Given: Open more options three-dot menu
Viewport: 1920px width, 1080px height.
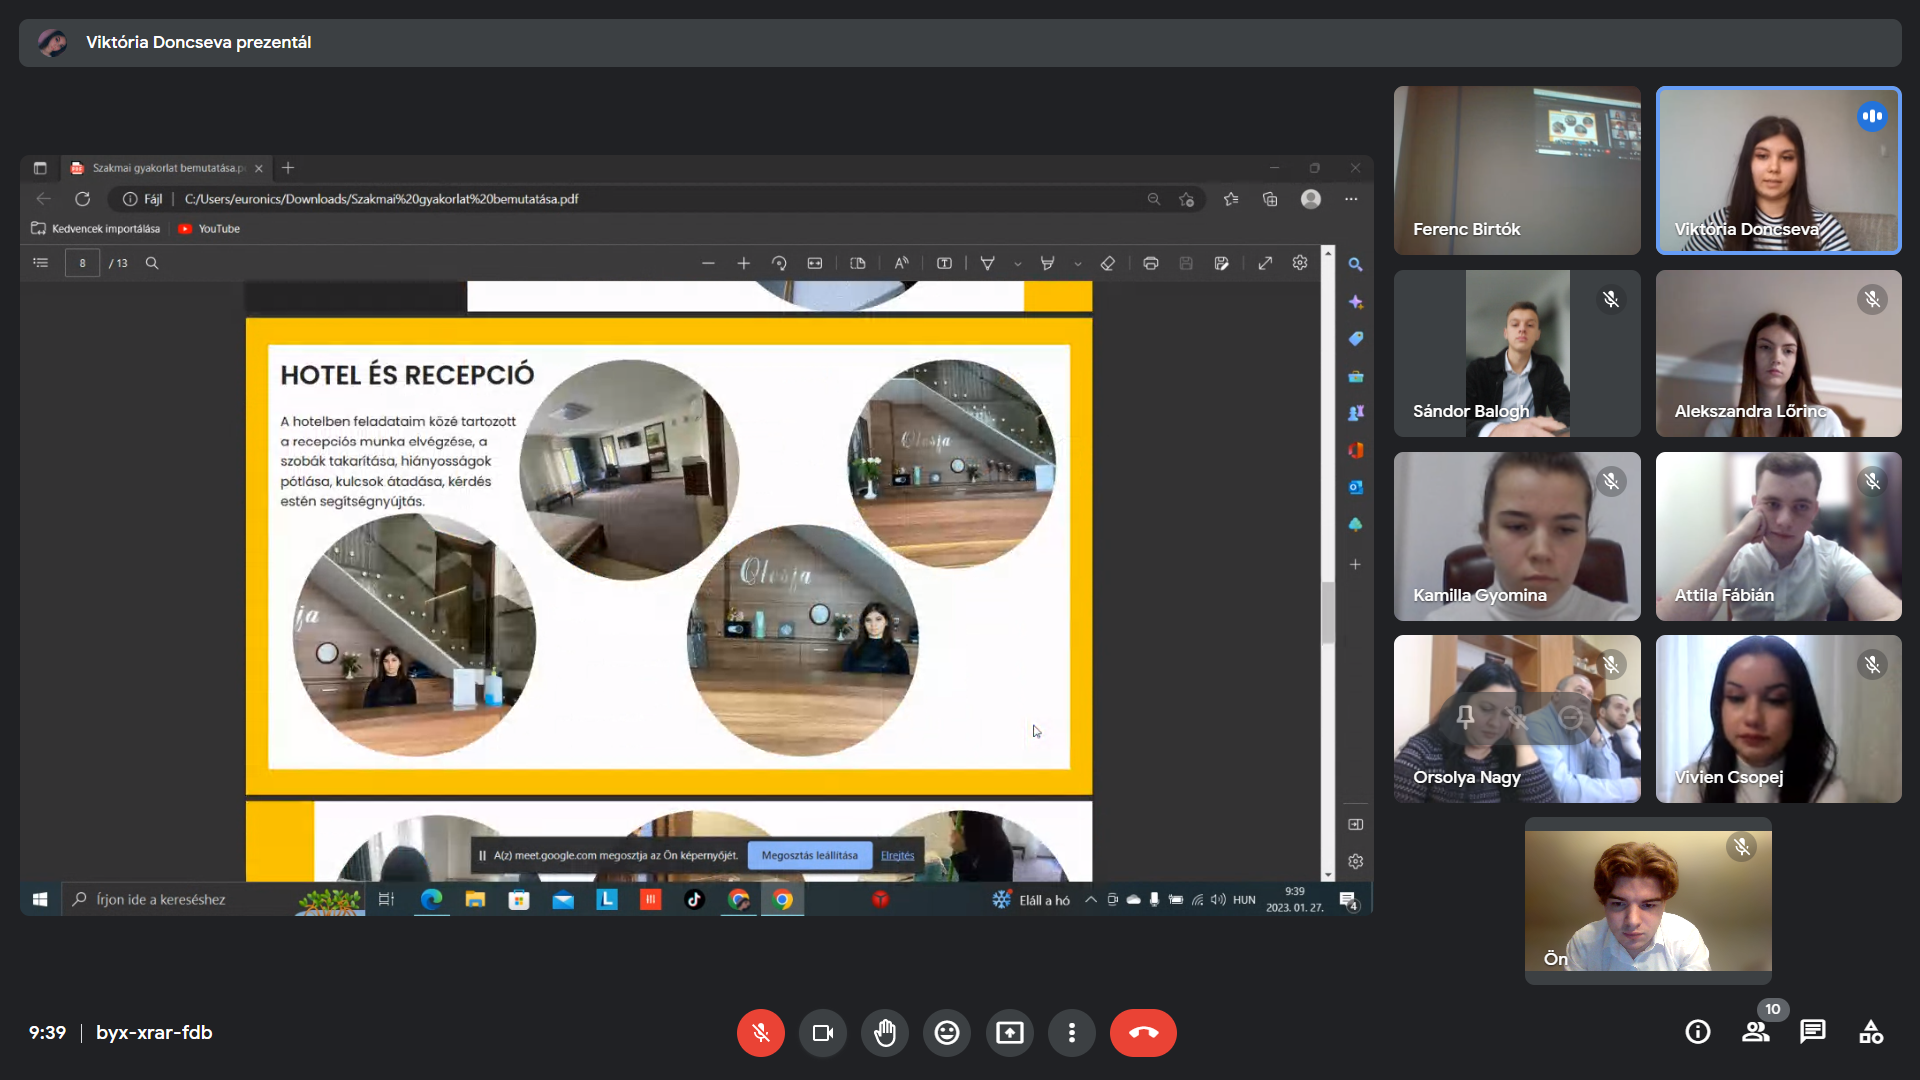Looking at the screenshot, I should (1071, 1033).
